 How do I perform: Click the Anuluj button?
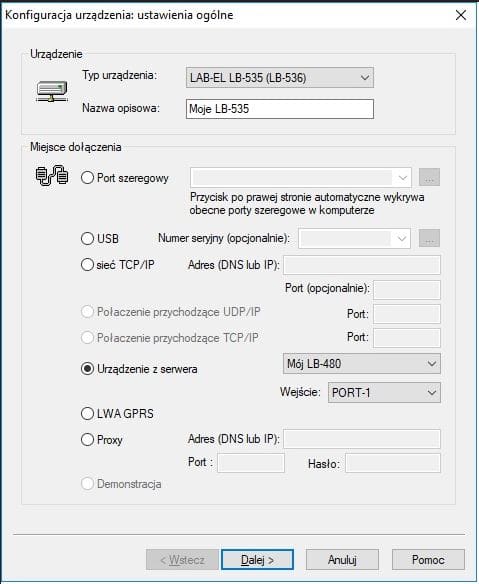click(x=342, y=559)
